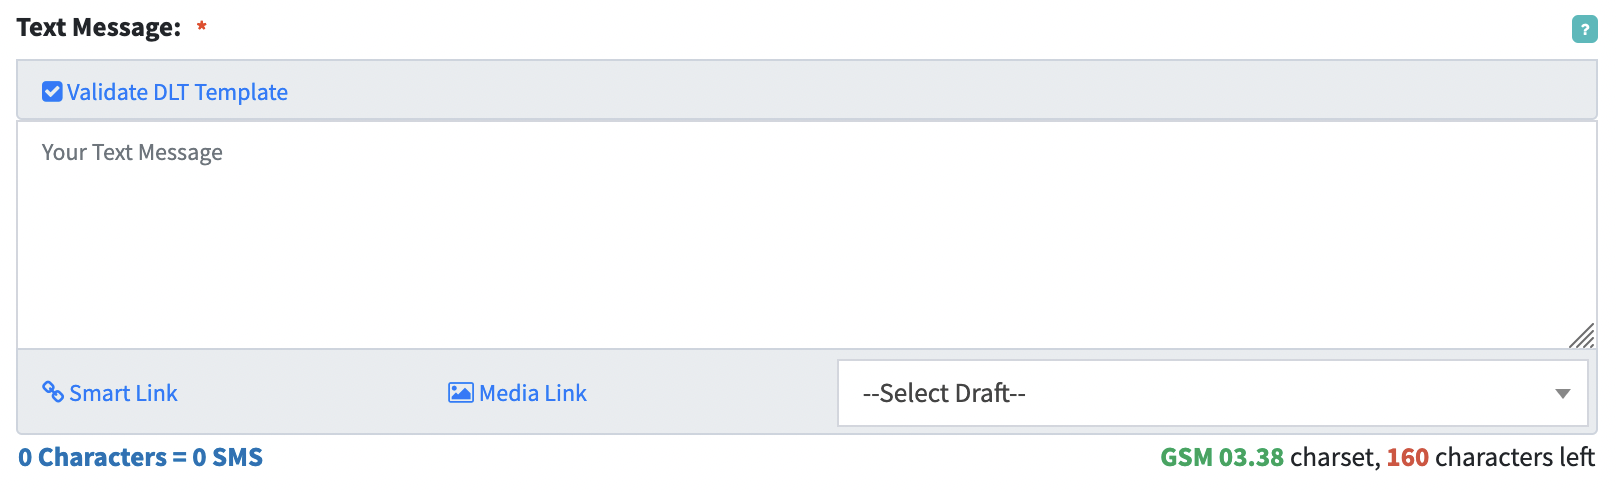Open the Select Draft dropdown

1200,393
